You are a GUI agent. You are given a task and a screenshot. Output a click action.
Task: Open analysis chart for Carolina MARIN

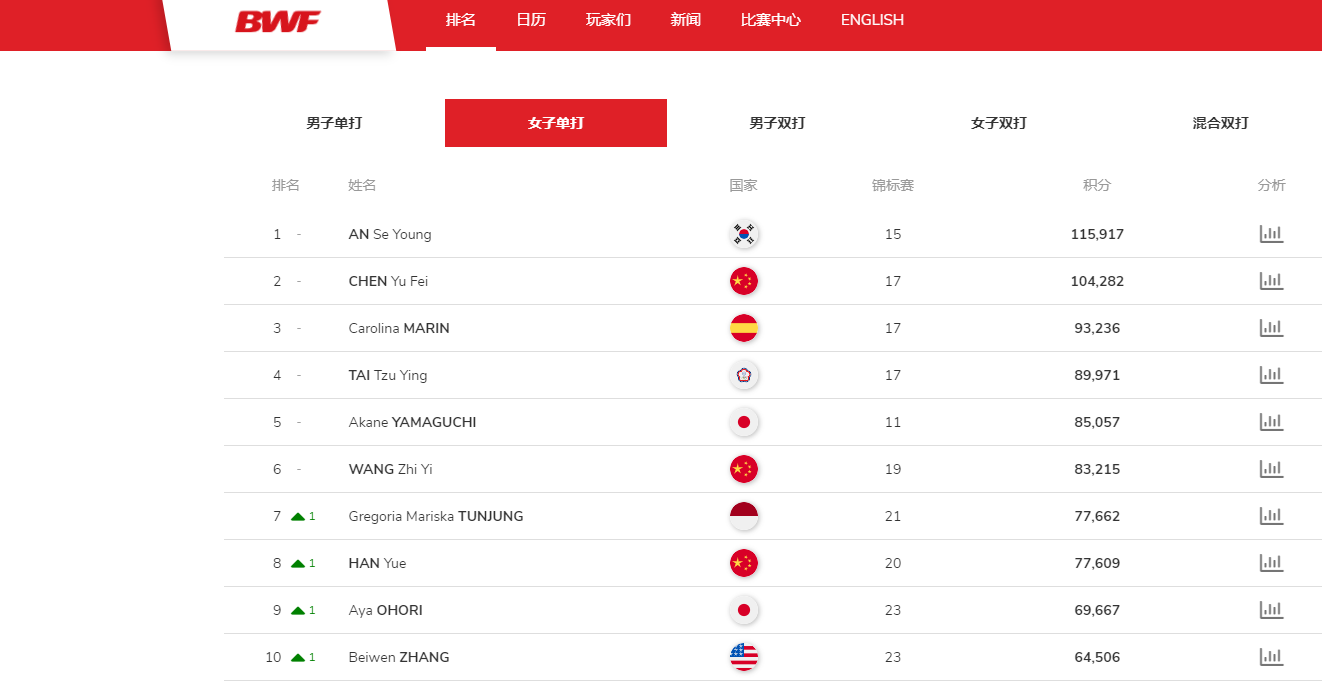click(x=1271, y=328)
